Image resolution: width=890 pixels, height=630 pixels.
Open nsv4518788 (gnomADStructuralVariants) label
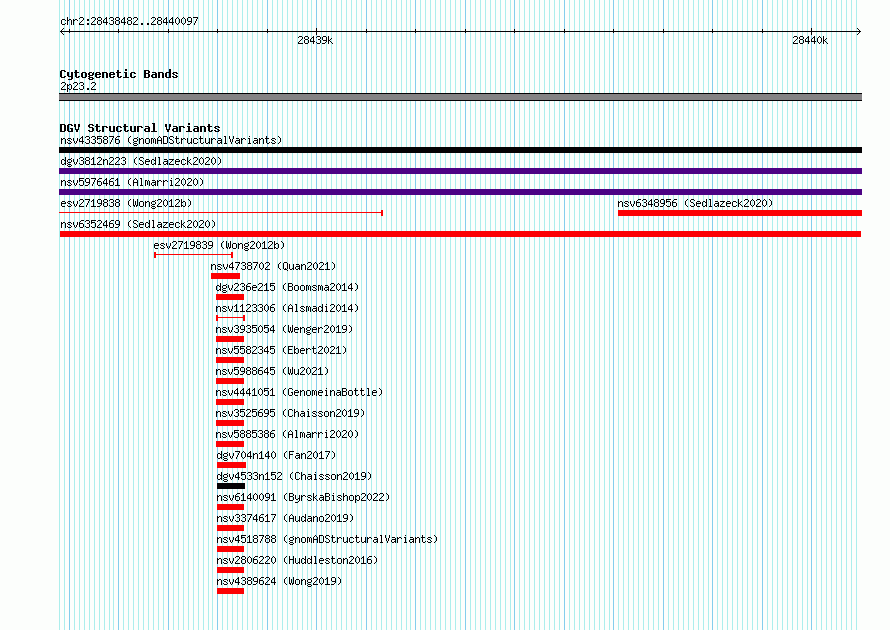pyautogui.click(x=327, y=539)
